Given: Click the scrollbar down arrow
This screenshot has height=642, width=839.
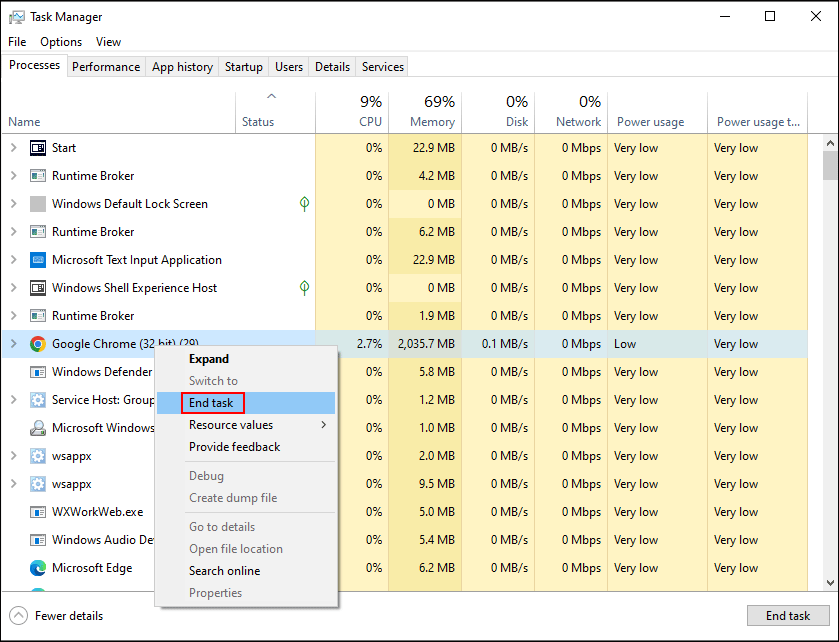Looking at the screenshot, I should [830, 583].
